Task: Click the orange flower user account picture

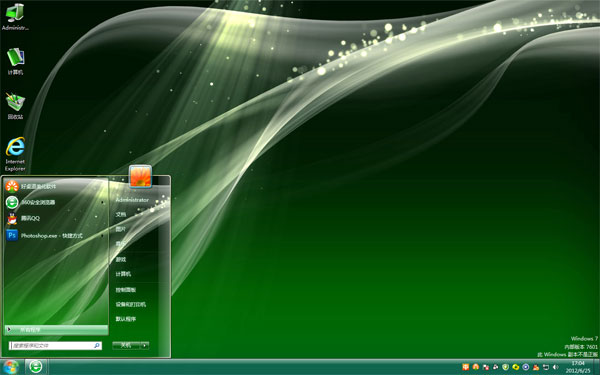Action: (x=140, y=176)
